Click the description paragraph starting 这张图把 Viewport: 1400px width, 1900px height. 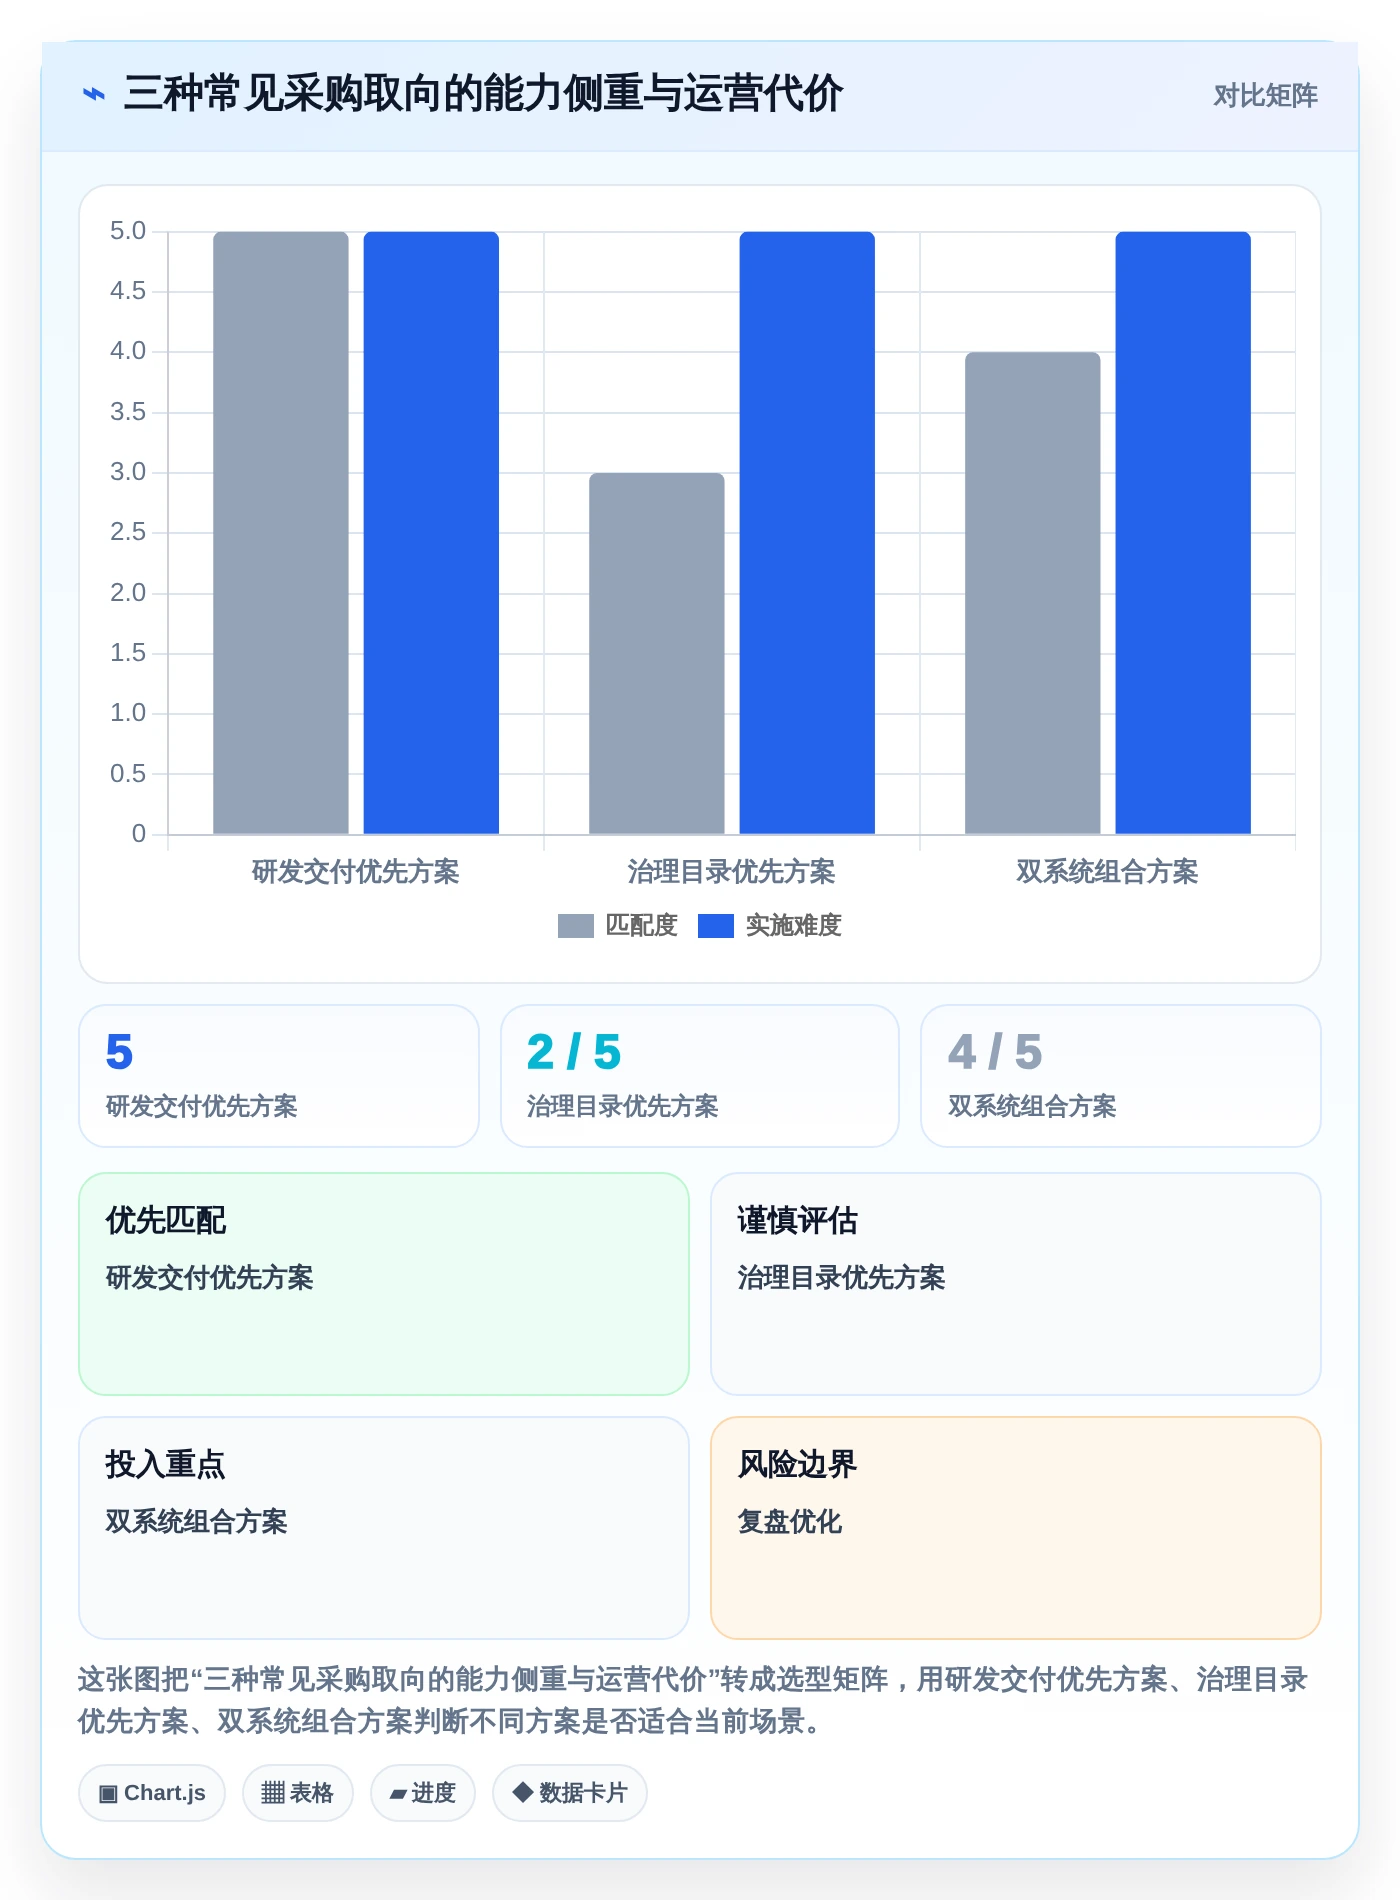coord(693,1700)
